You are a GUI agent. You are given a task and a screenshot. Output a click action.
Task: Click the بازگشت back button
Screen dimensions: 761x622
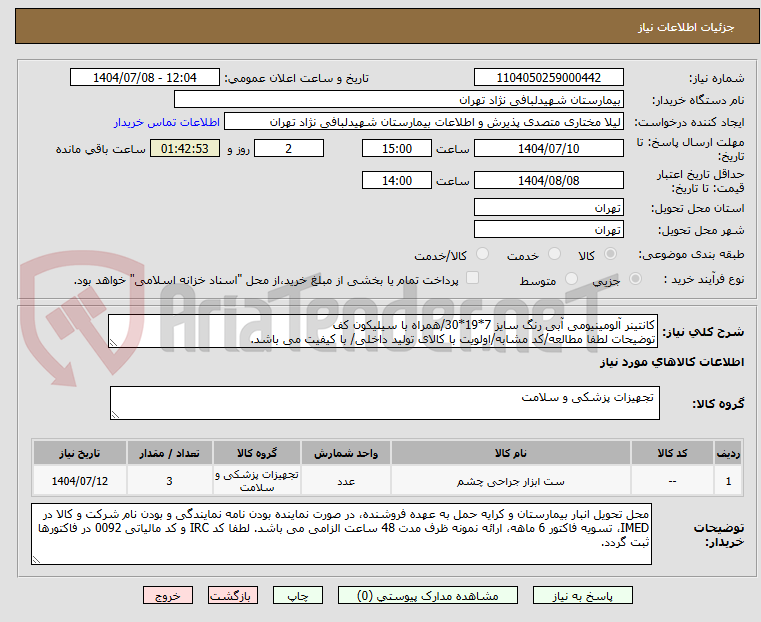233,596
